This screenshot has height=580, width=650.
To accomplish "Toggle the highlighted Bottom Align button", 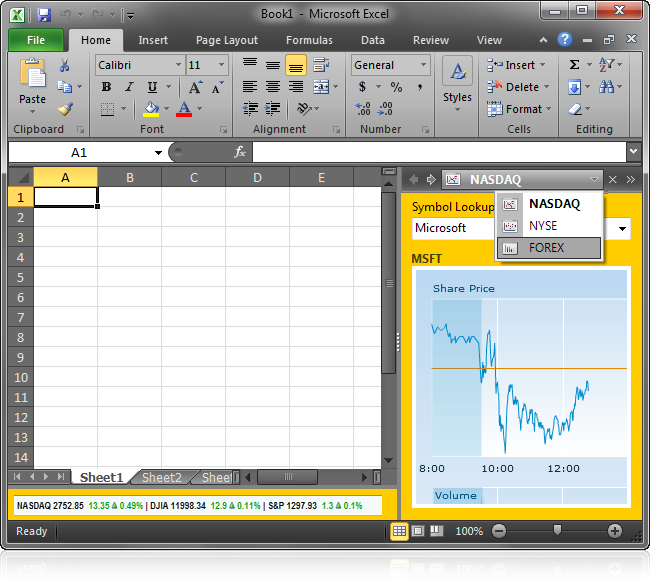I will 296,65.
